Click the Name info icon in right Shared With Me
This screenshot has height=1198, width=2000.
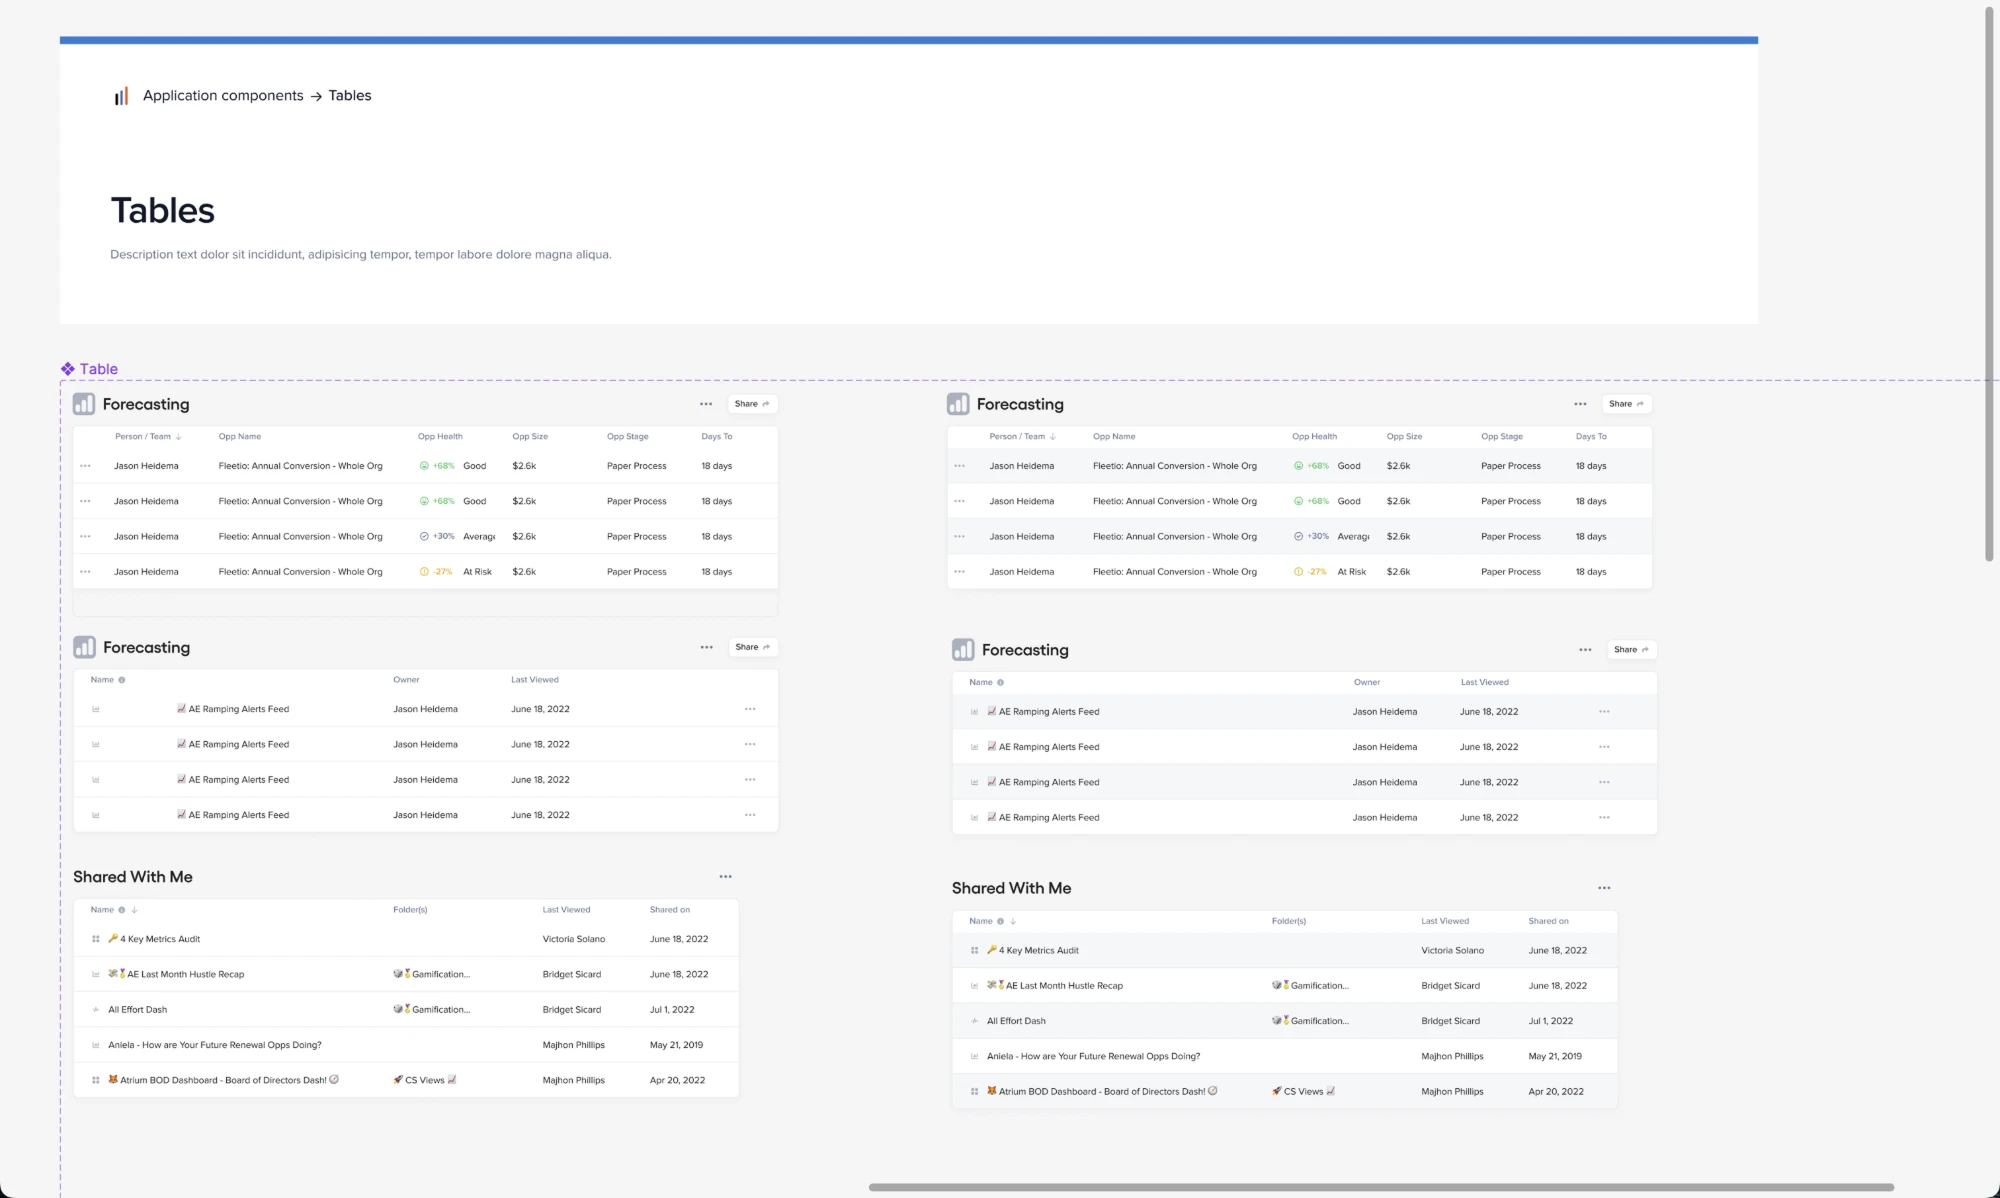click(x=1000, y=921)
